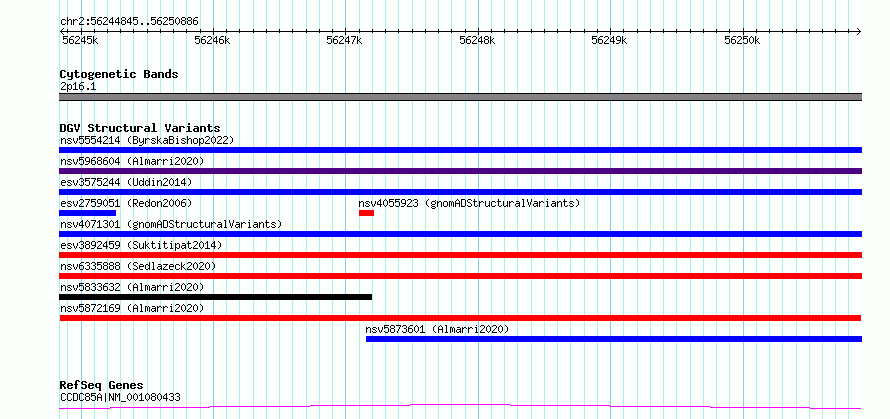Open nsv4055923 (gnomADStructuralVariants) label
The image size is (890, 419).
pyautogui.click(x=469, y=203)
